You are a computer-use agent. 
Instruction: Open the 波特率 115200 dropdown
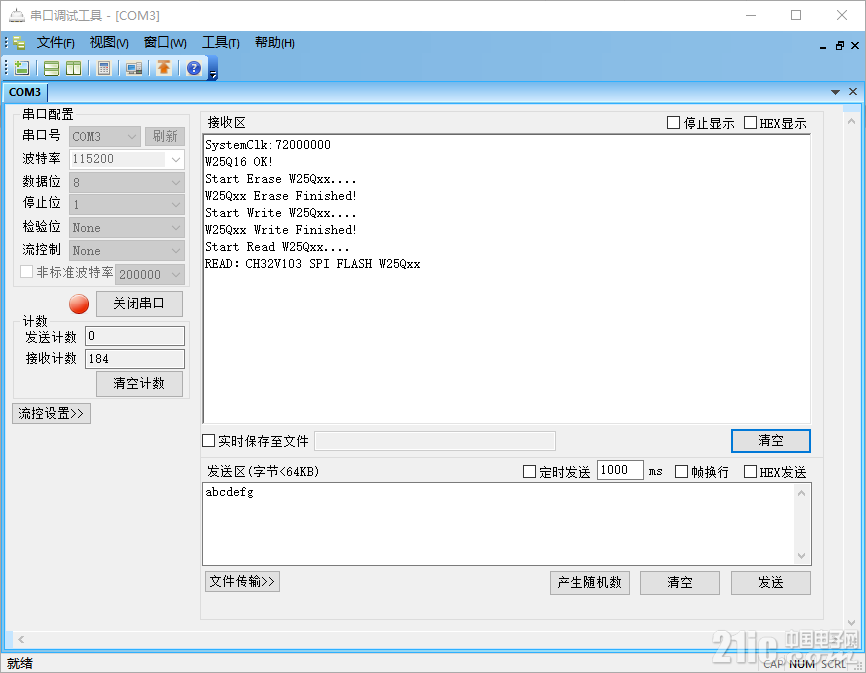tap(127, 159)
